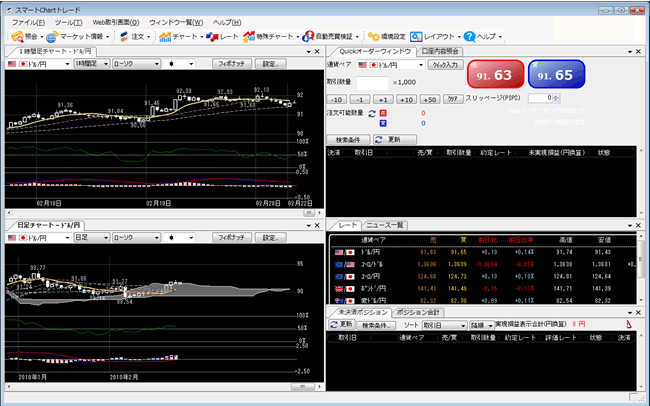
Task: Expand the ソート 取引日 dropdown
Action: [x=463, y=326]
